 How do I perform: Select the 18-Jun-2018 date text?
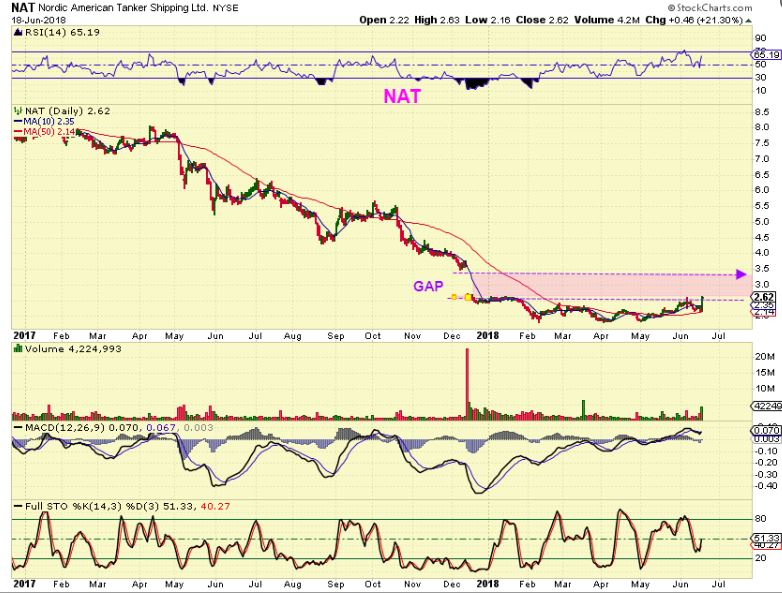(x=36, y=20)
